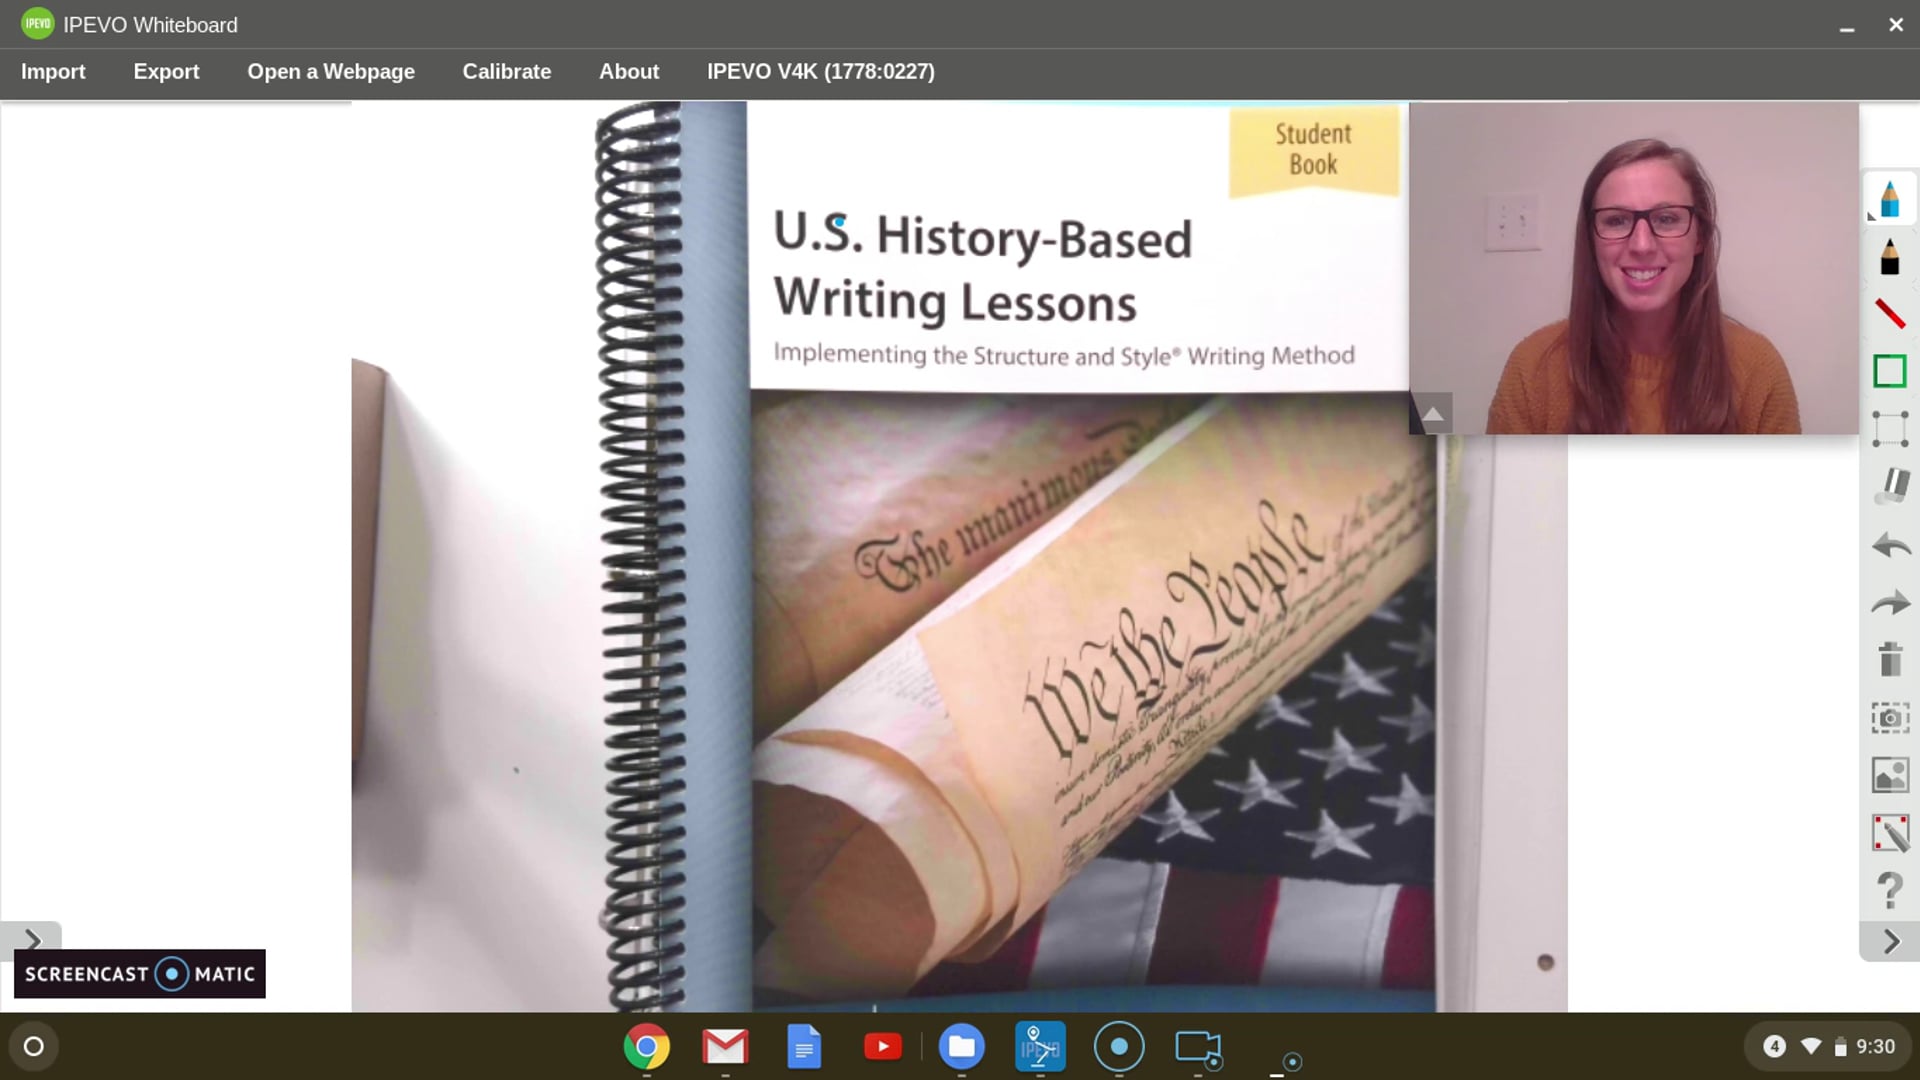The width and height of the screenshot is (1920, 1080).
Task: Clear all with the trash icon
Action: tap(1889, 660)
